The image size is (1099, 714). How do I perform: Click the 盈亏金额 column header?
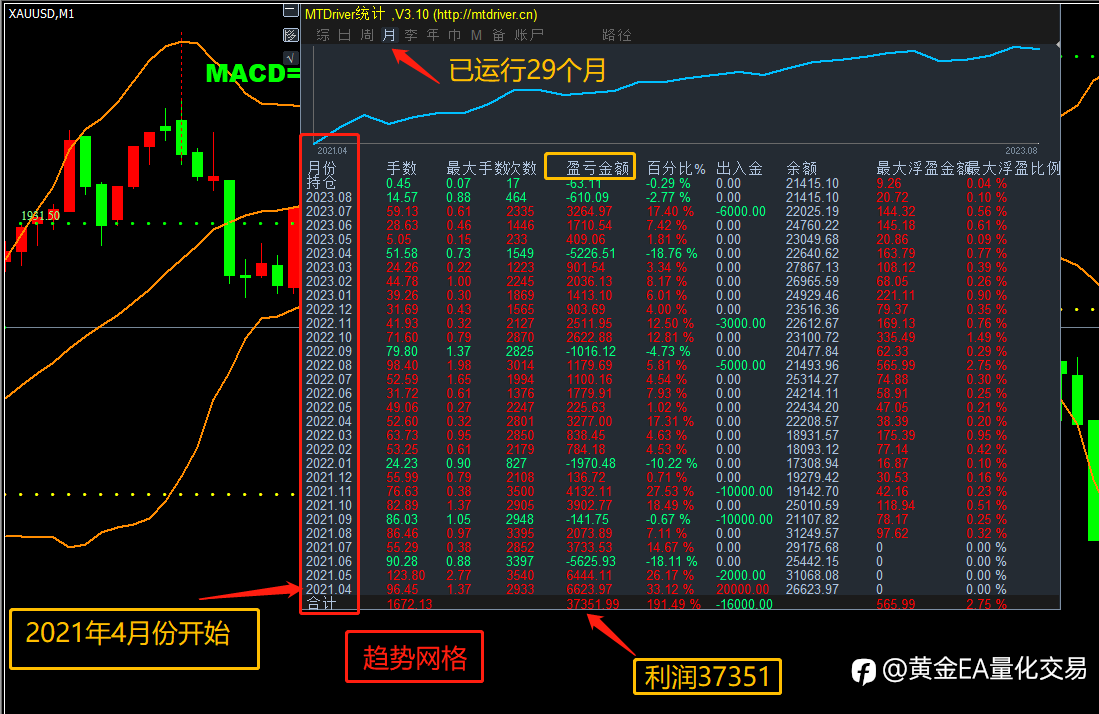[598, 168]
